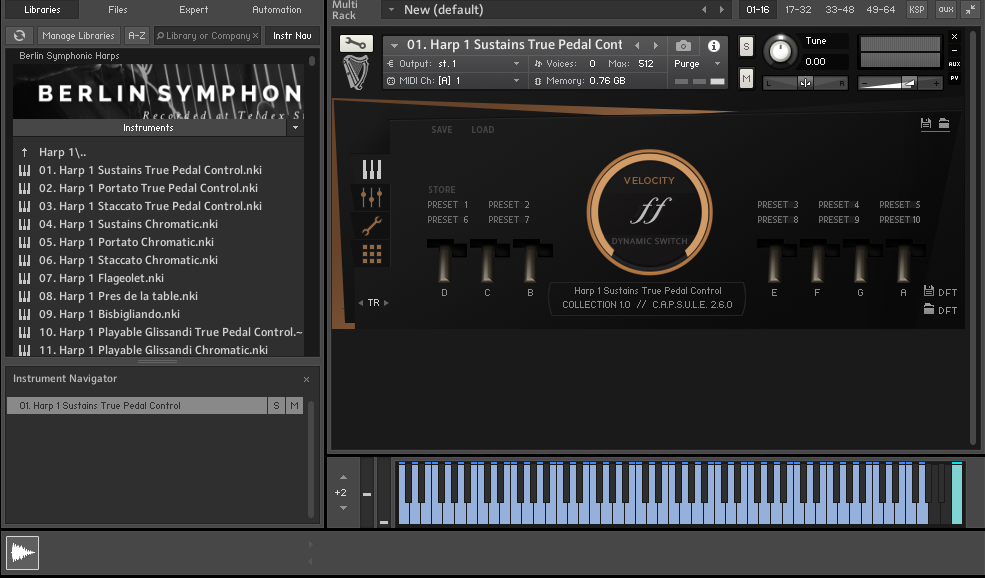
Task: Toggle the D harp pedal
Action: [444, 263]
